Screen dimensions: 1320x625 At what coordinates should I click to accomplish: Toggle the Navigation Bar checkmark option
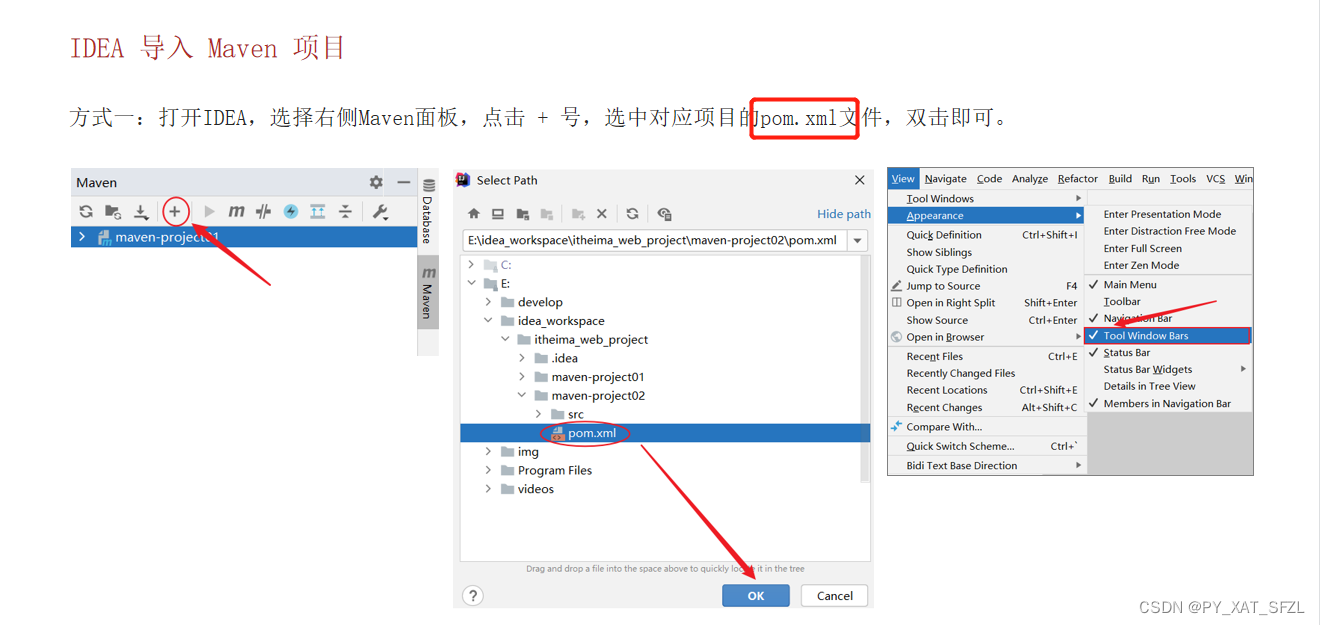point(1167,318)
